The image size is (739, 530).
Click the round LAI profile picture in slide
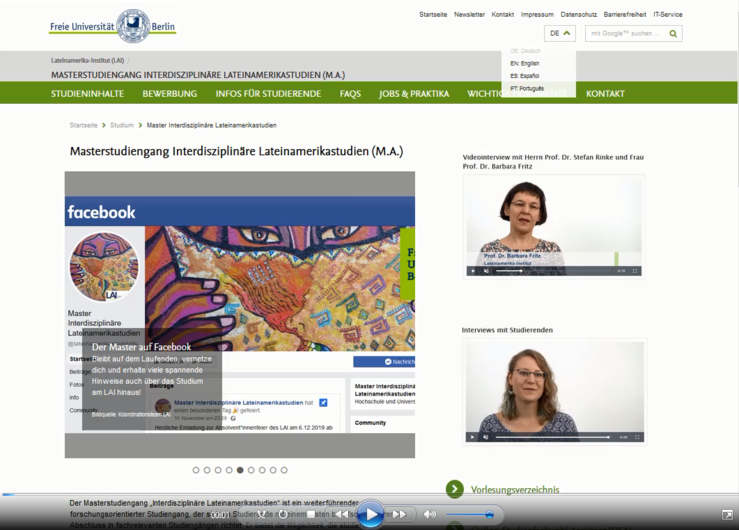104,266
